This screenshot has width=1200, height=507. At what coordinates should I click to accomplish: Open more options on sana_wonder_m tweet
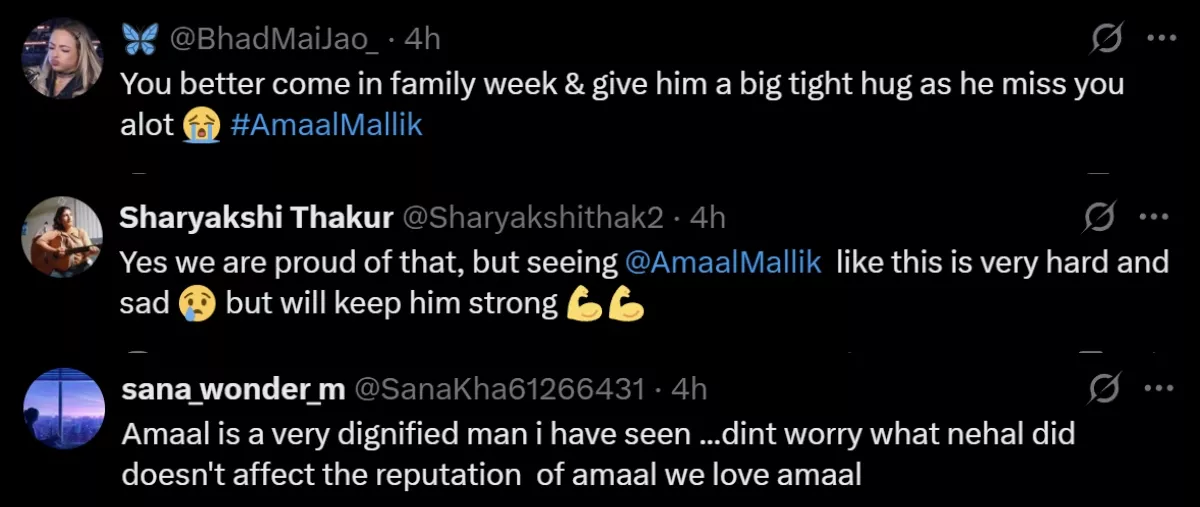coord(1159,388)
